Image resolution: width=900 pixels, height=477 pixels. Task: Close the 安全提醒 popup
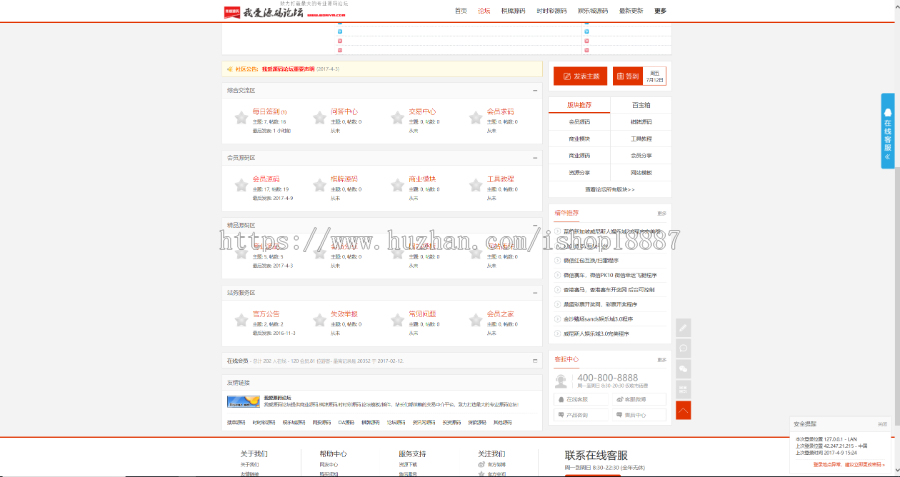click(x=882, y=424)
